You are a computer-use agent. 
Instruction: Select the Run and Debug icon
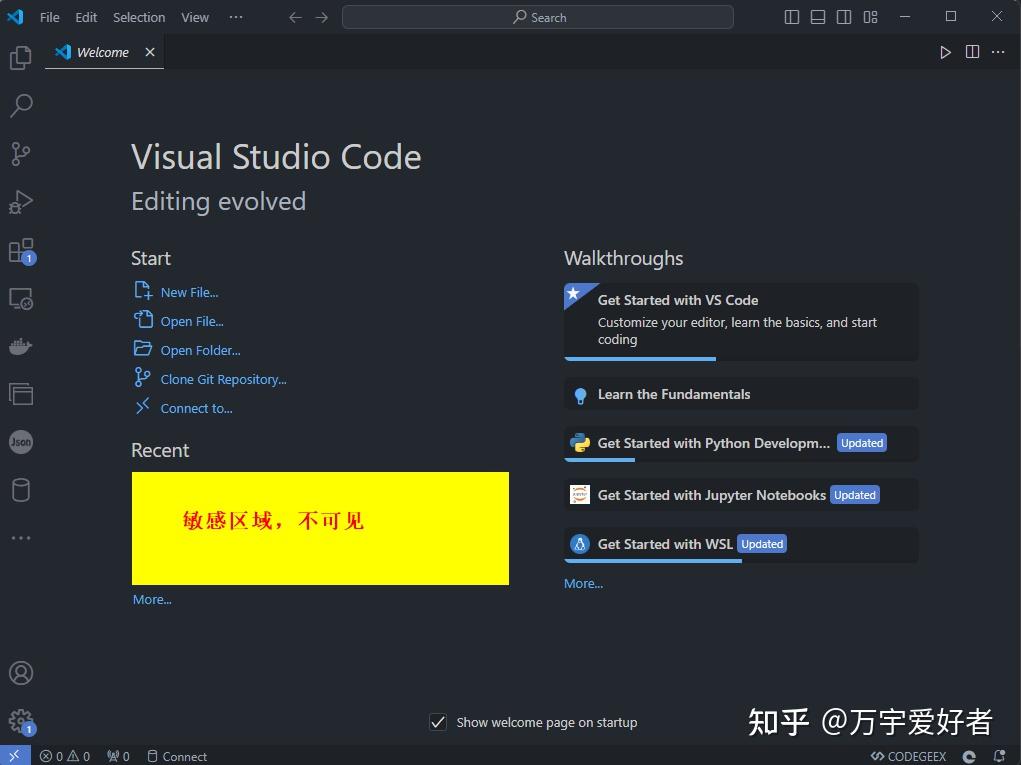click(21, 201)
